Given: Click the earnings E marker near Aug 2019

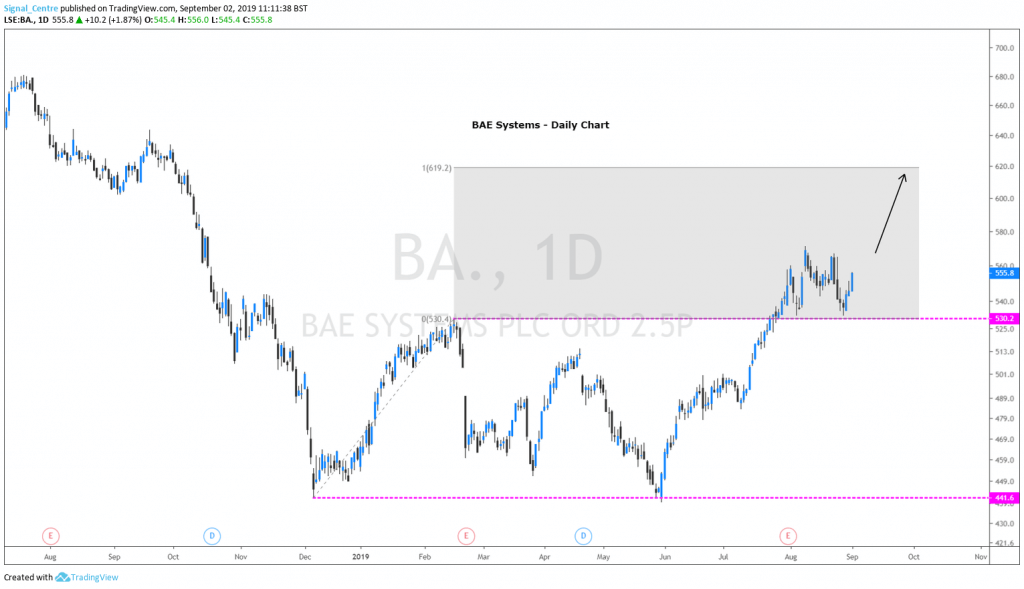Looking at the screenshot, I should point(788,536).
